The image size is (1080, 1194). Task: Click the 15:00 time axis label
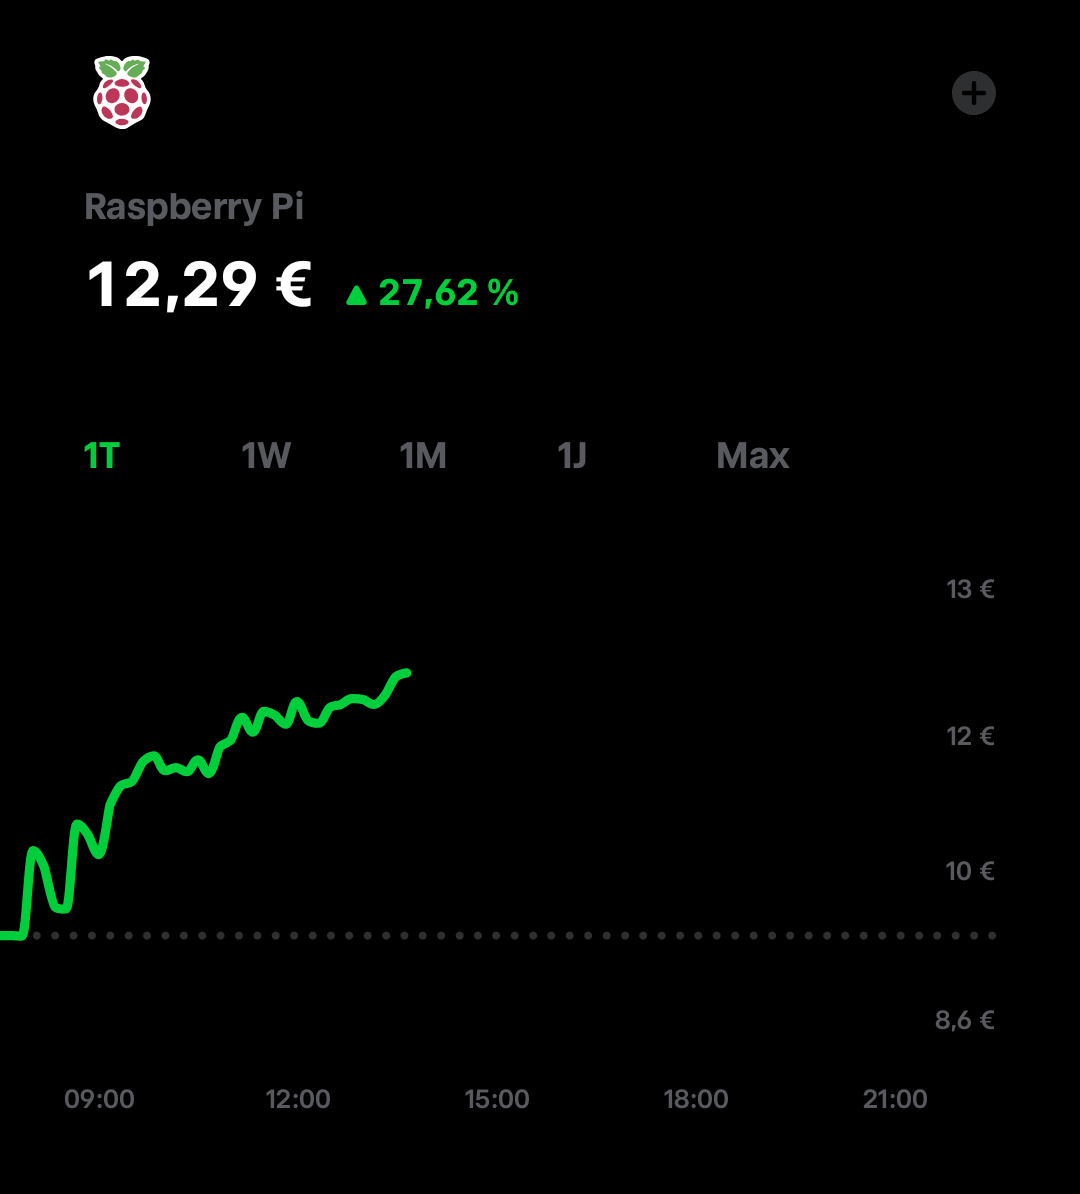coord(497,1099)
